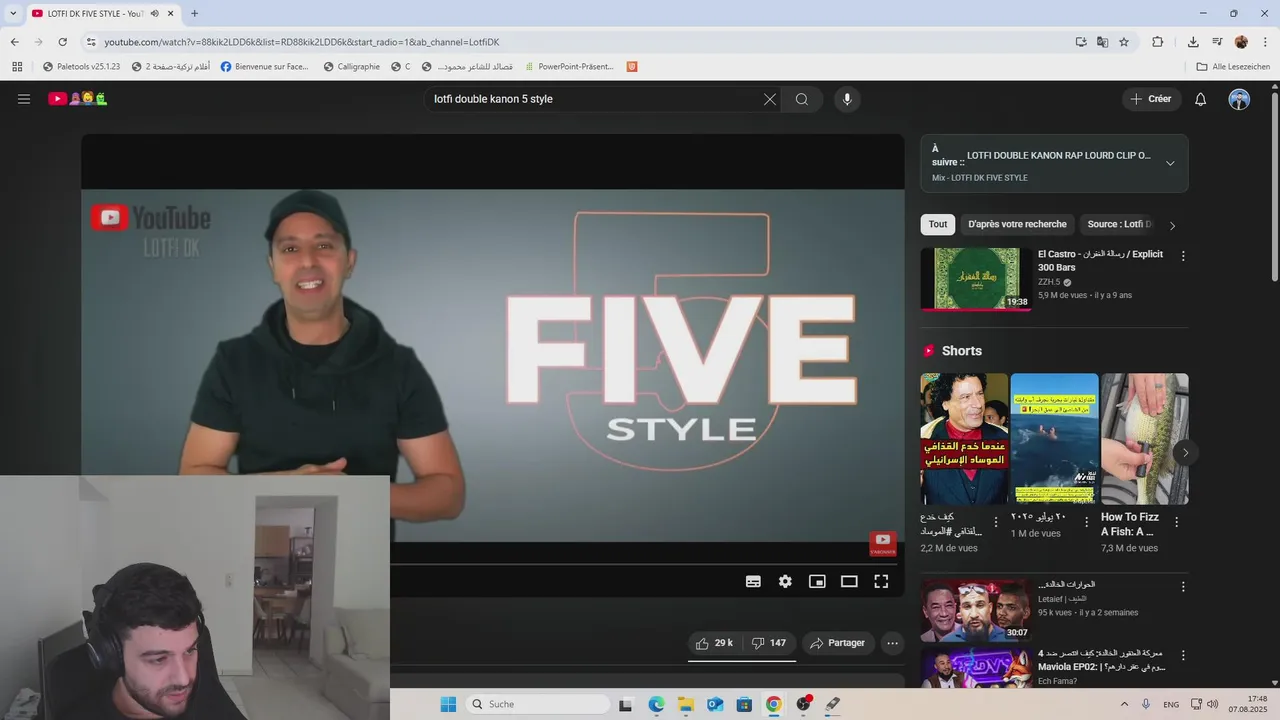1280x720 pixels.
Task: Bookmark this page with the star
Action: click(1124, 42)
